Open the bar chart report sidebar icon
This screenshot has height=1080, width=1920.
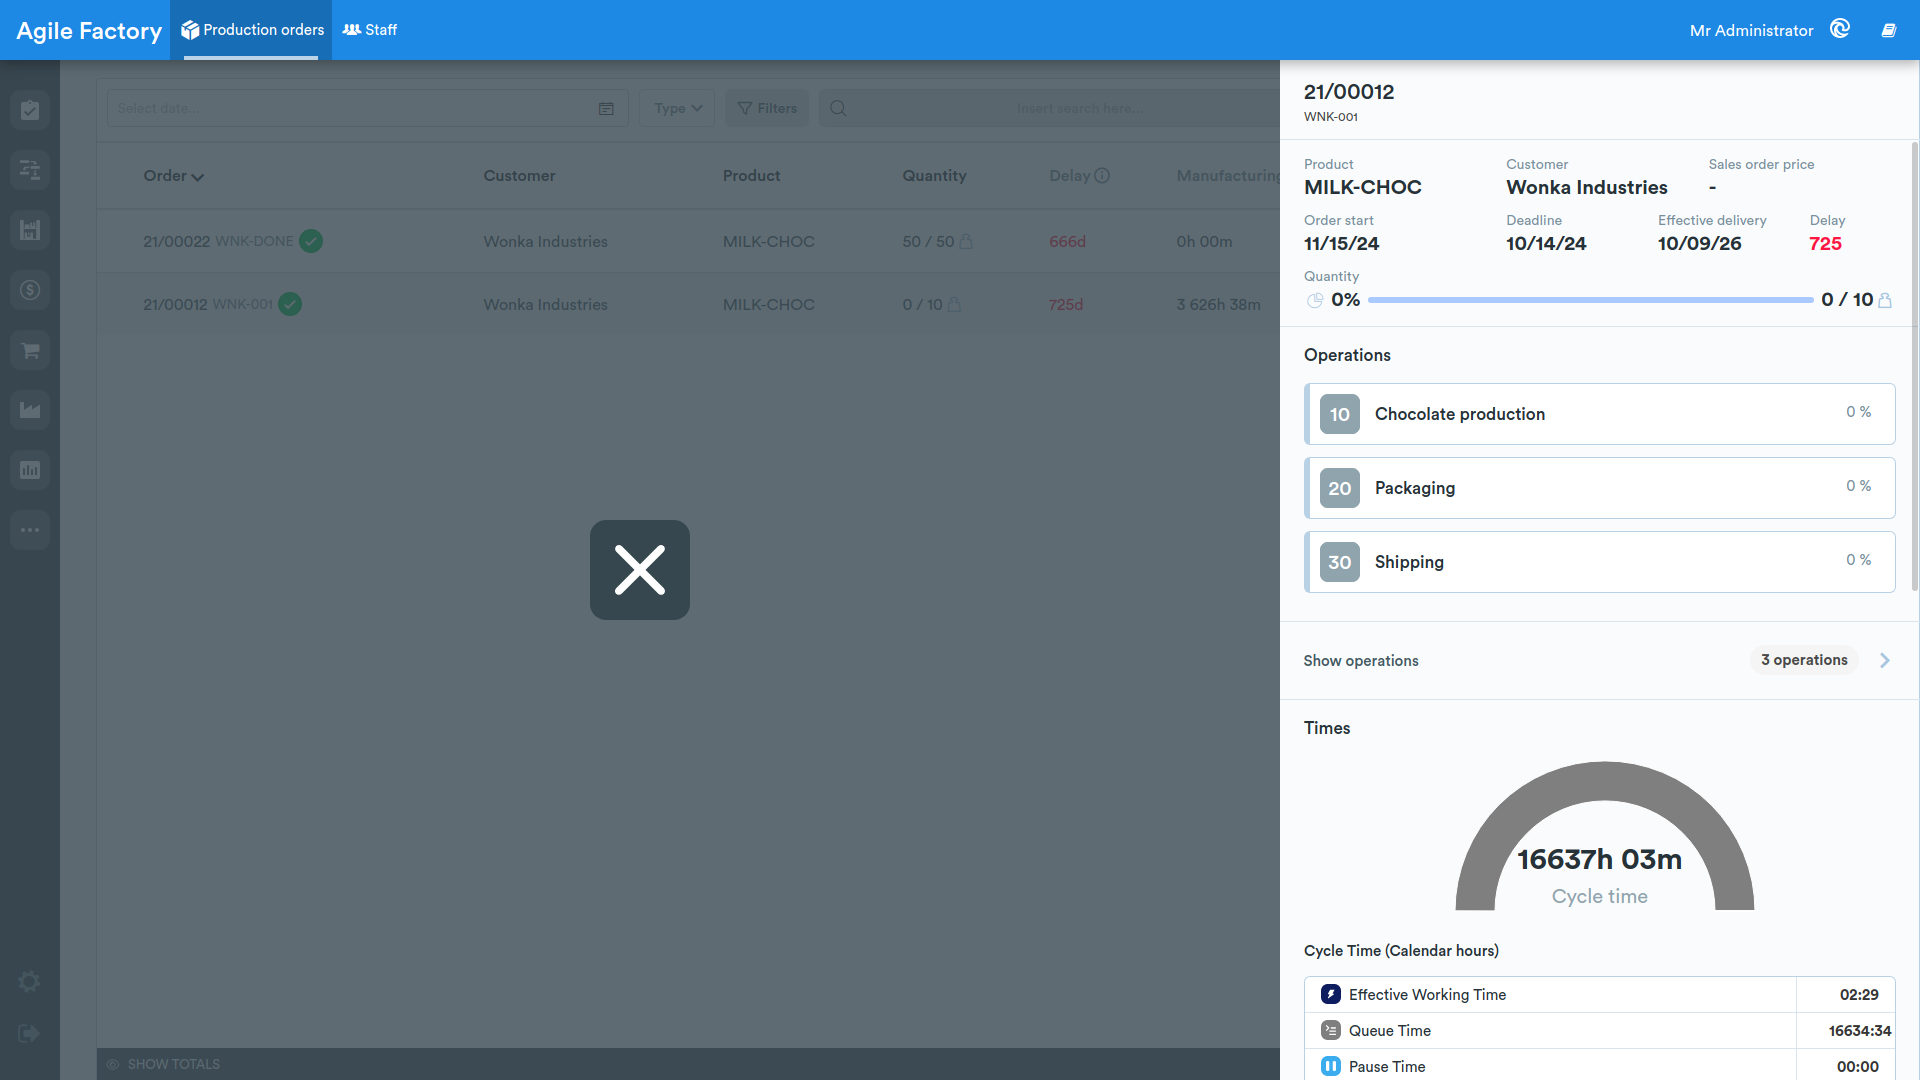tap(30, 470)
